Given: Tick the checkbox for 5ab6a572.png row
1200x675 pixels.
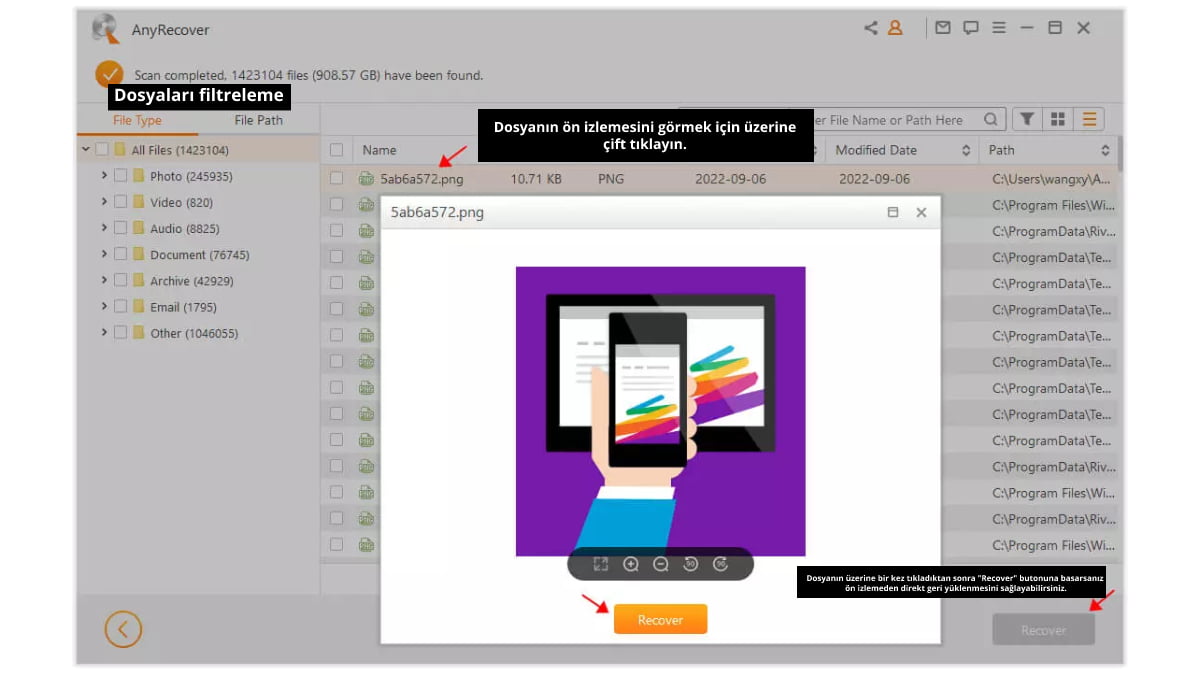Looking at the screenshot, I should pyautogui.click(x=337, y=179).
